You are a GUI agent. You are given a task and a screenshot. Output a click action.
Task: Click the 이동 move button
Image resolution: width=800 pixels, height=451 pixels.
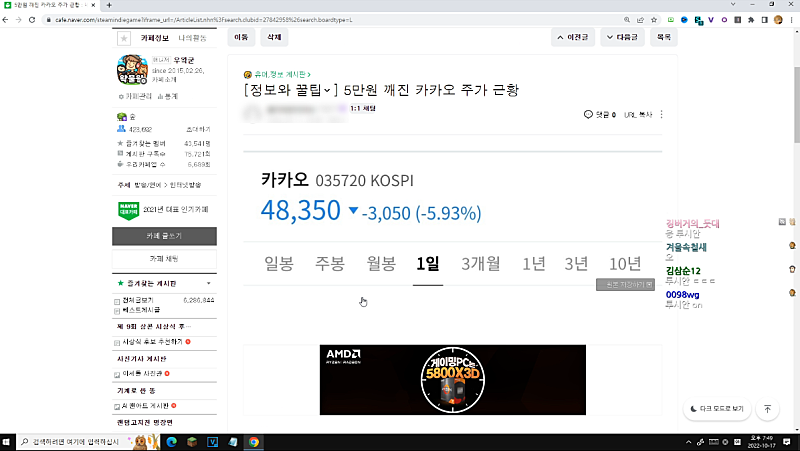[241, 37]
